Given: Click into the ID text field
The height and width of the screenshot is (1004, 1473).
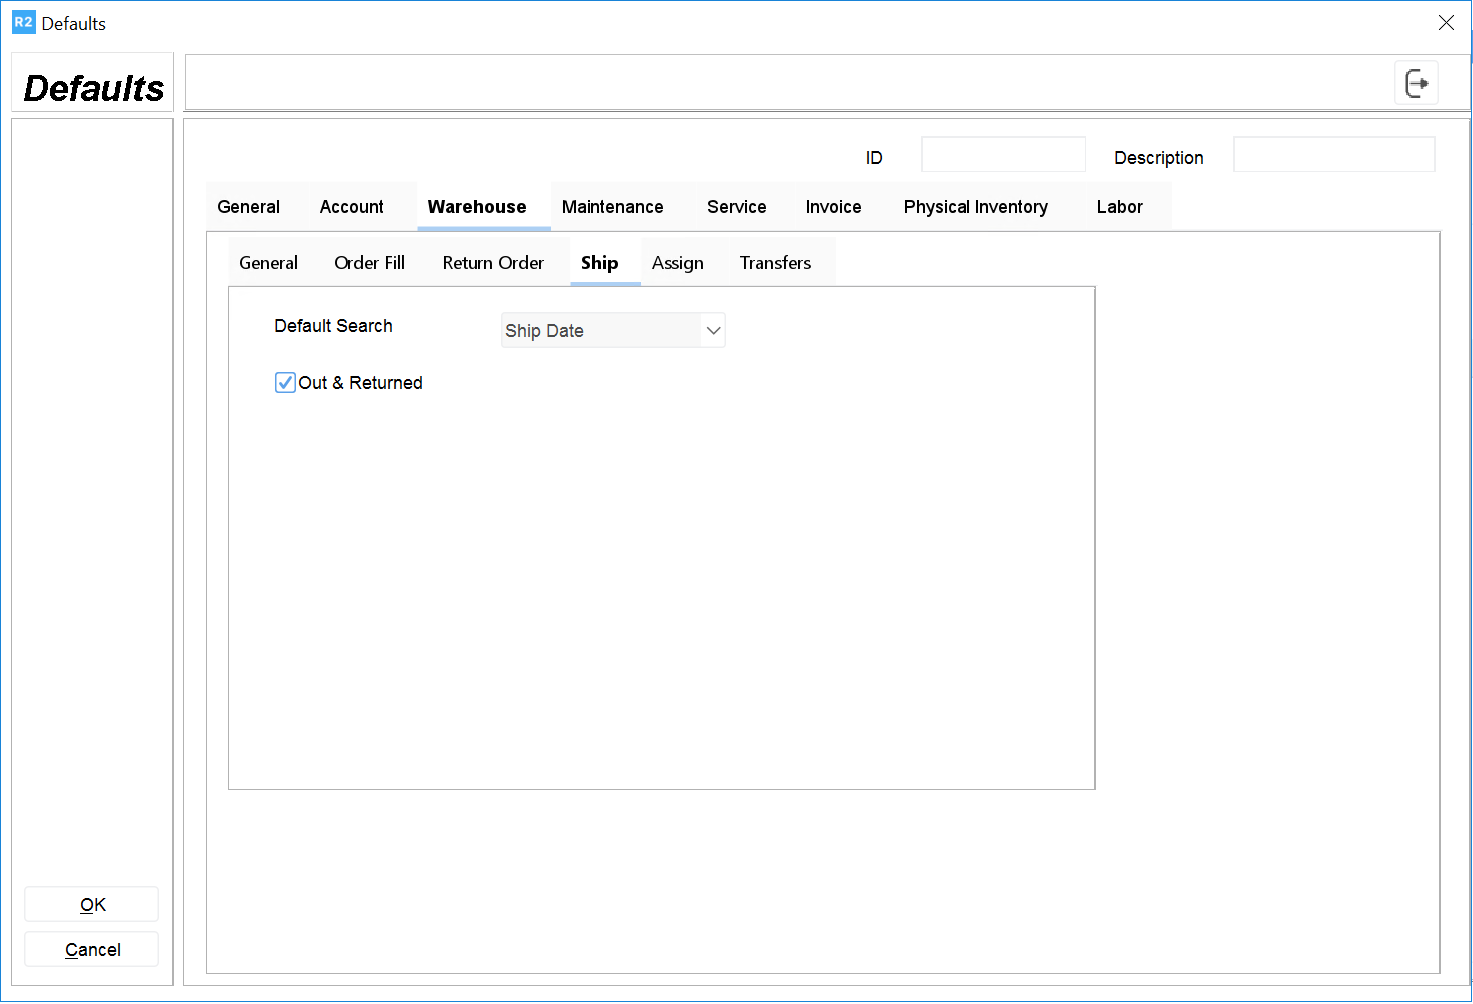Looking at the screenshot, I should (1003, 155).
